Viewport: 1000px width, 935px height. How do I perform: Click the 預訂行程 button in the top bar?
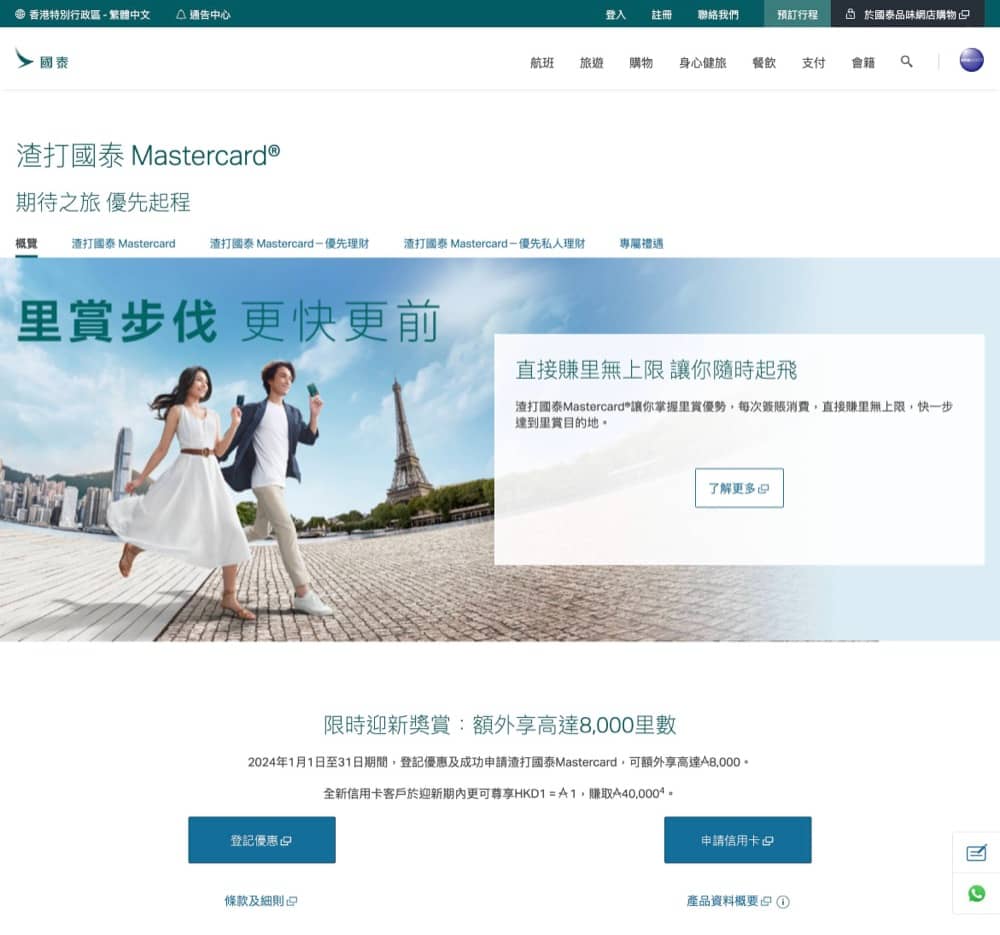pos(797,14)
